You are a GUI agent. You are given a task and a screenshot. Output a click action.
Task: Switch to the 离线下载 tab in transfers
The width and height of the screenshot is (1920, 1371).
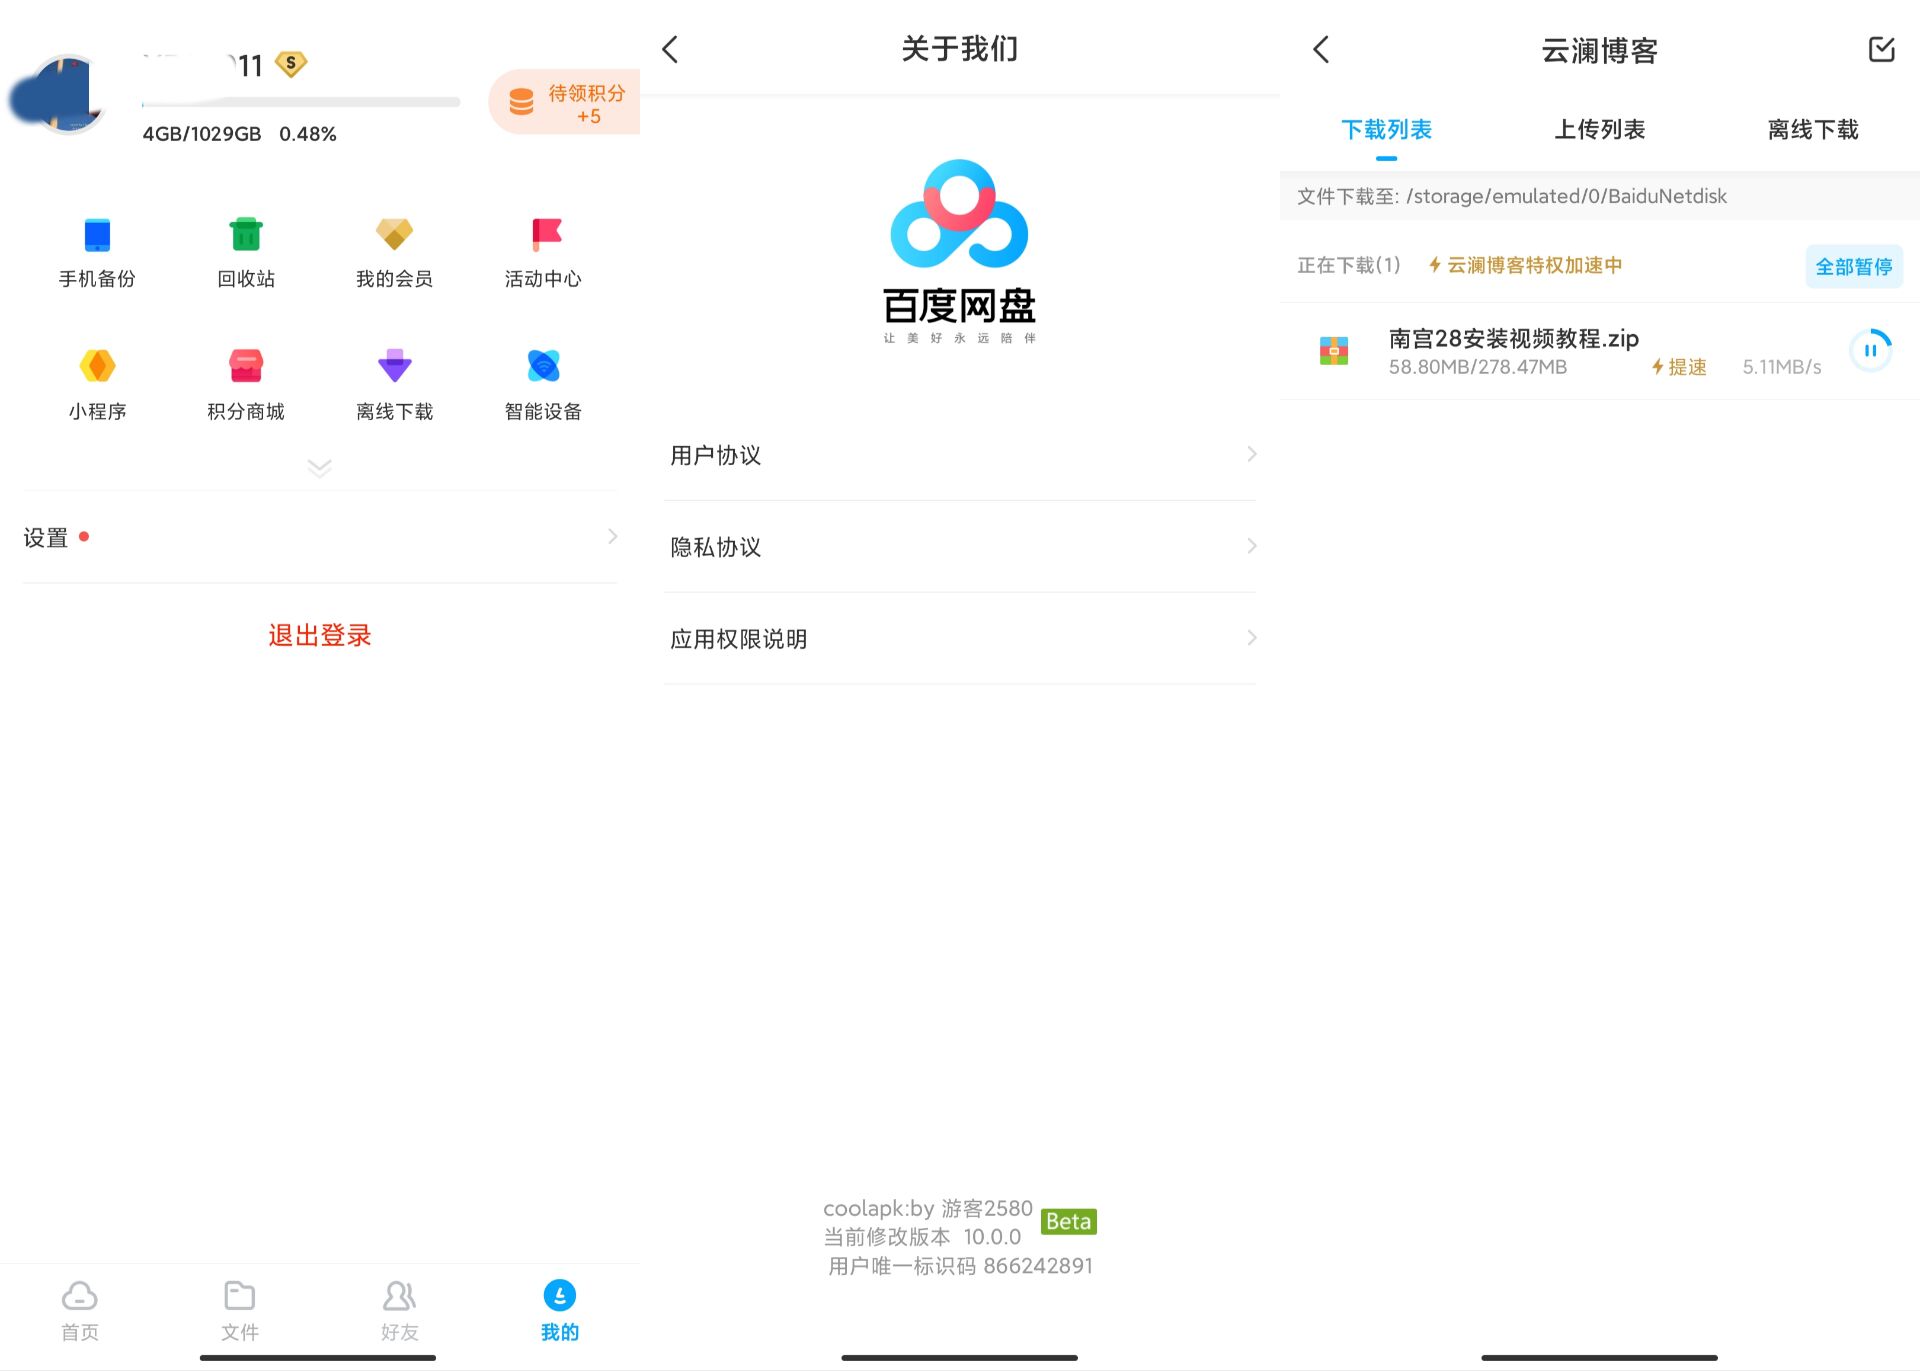1811,129
